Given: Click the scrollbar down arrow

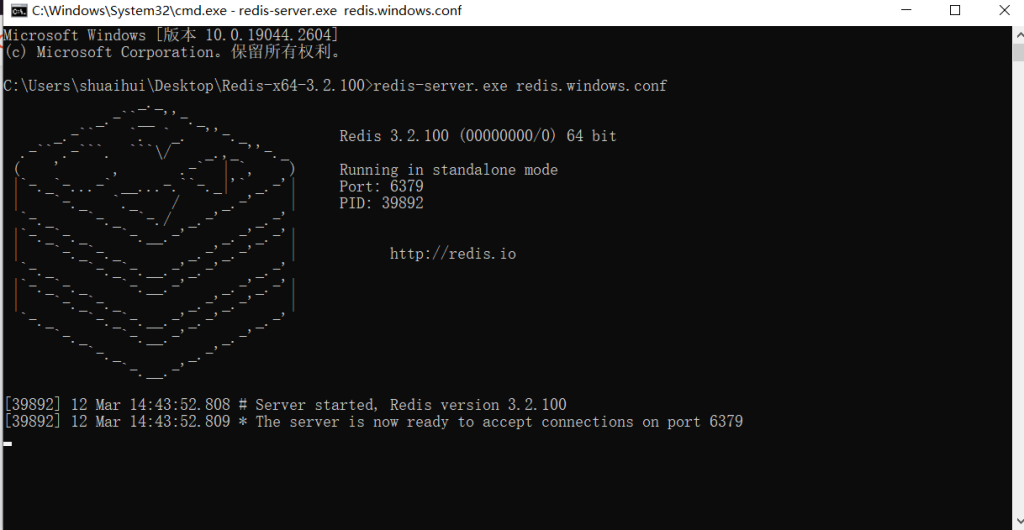Looking at the screenshot, I should (x=1014, y=522).
